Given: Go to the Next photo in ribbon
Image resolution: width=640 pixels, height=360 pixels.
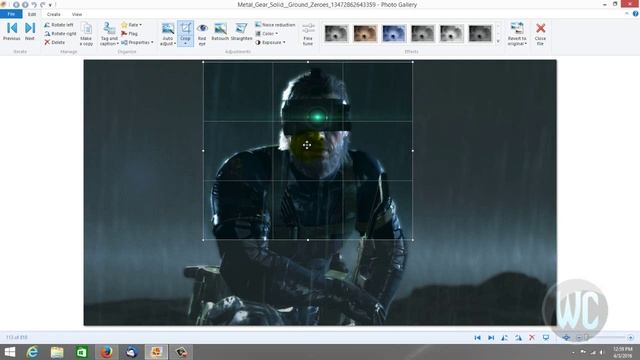Looking at the screenshot, I should pyautogui.click(x=30, y=31).
